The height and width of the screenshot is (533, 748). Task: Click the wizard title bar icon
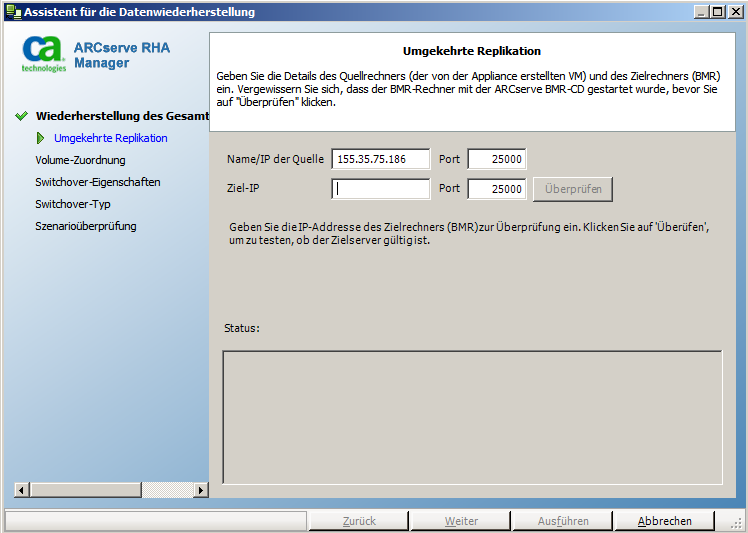[x=13, y=12]
